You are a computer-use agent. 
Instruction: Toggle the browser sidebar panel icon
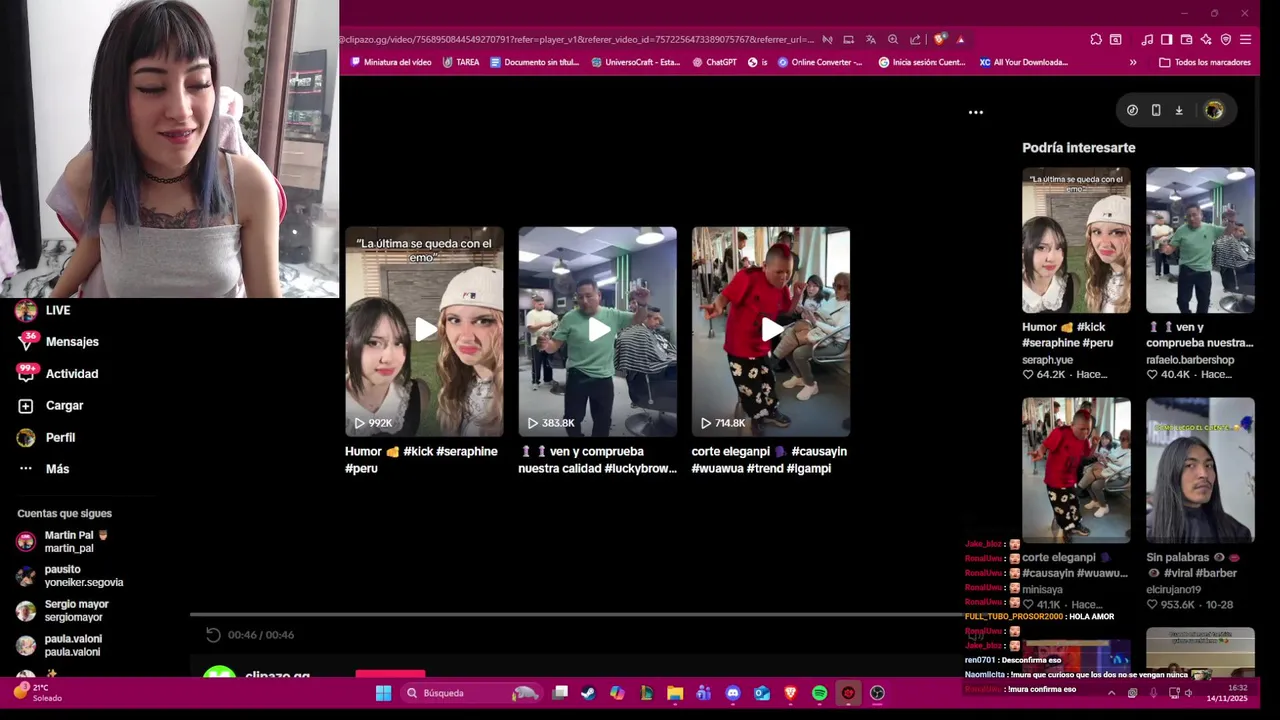[x=1167, y=40]
